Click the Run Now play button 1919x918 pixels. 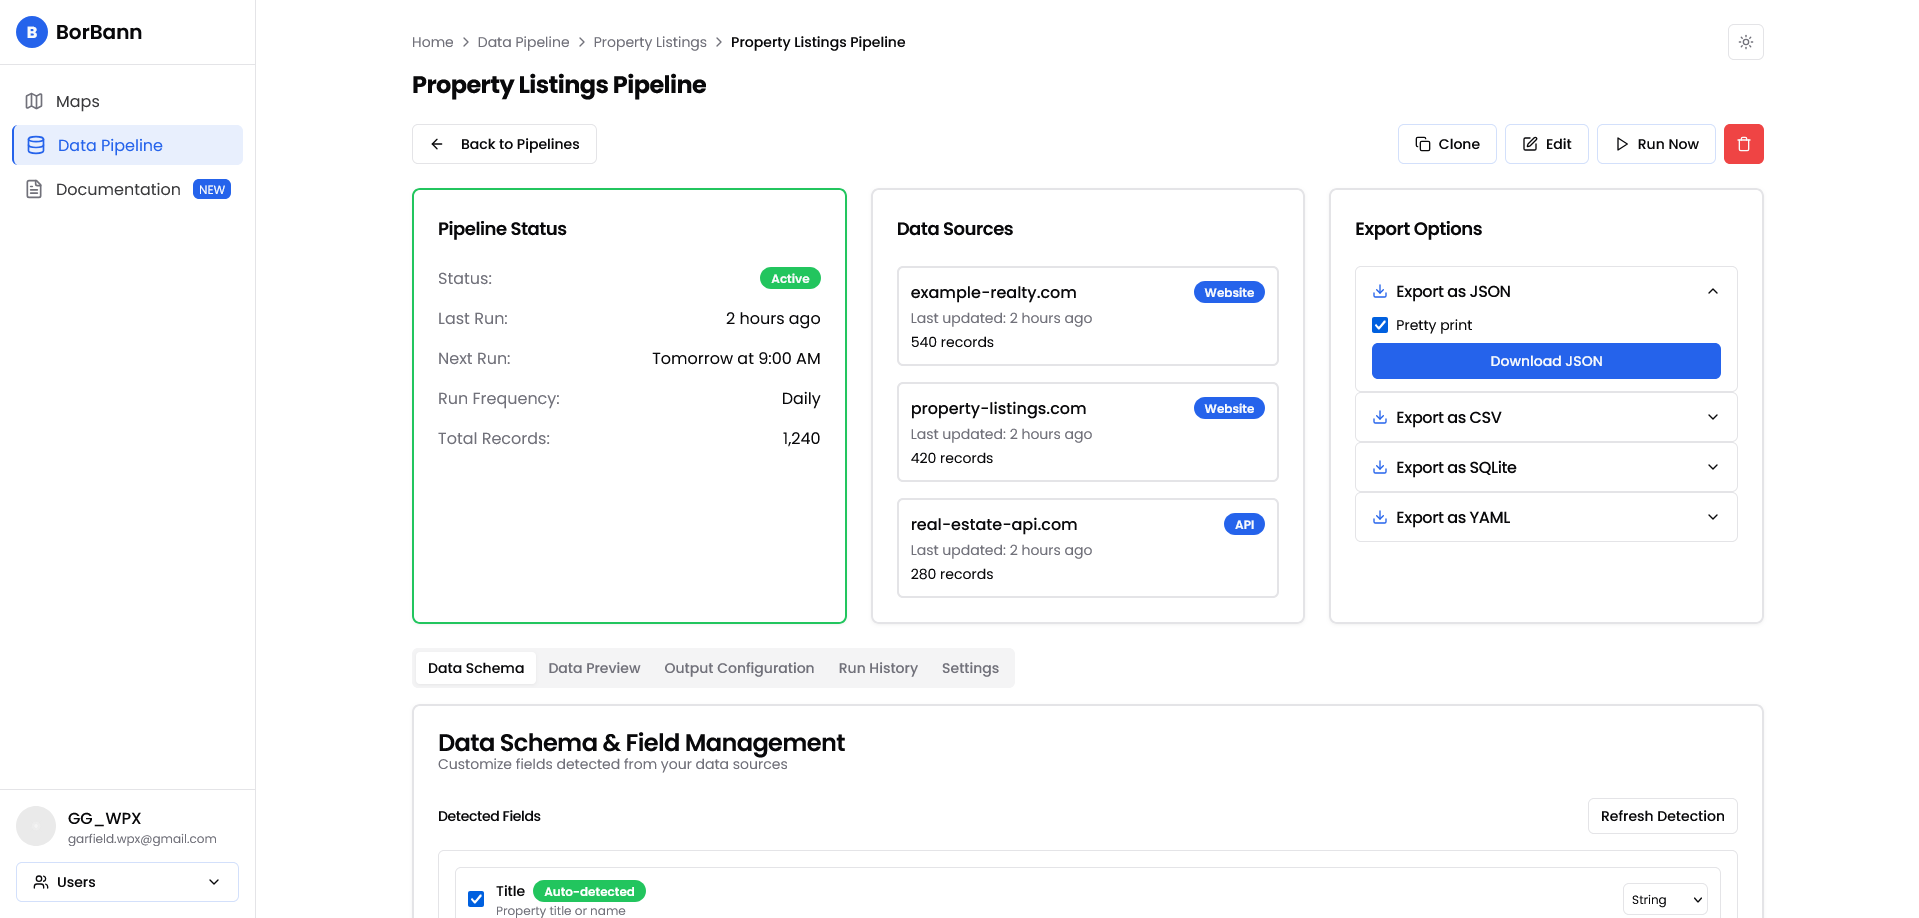tap(1655, 144)
